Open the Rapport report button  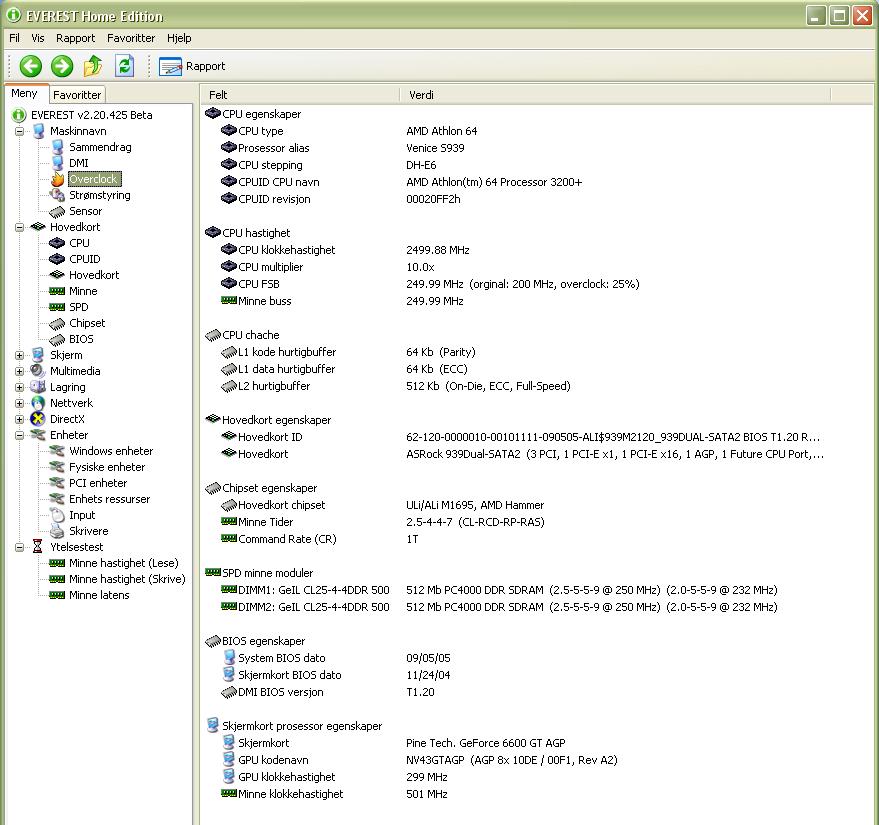point(192,66)
